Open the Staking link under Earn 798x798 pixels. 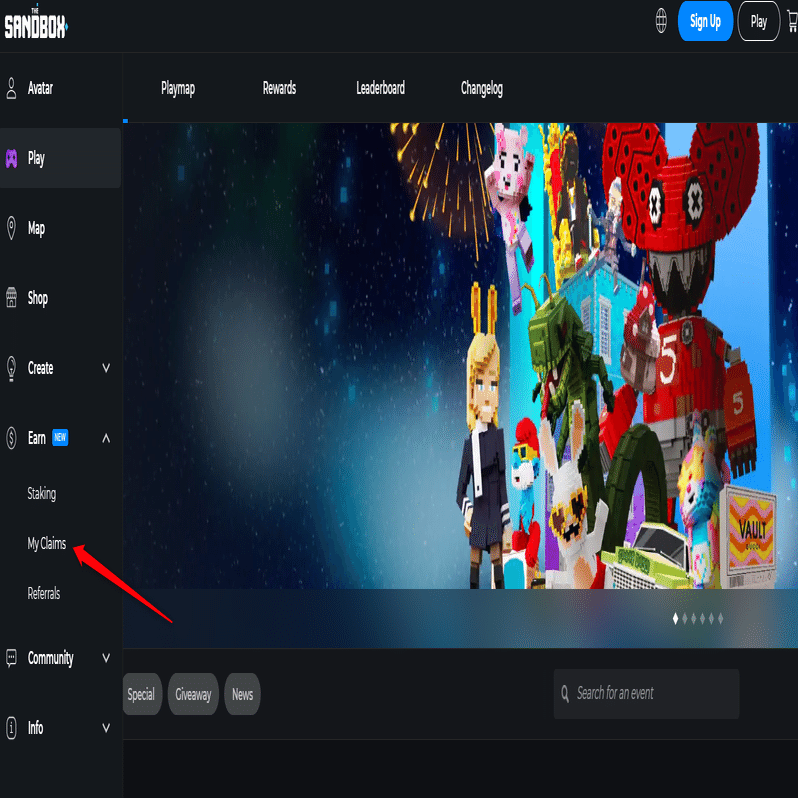click(42, 493)
